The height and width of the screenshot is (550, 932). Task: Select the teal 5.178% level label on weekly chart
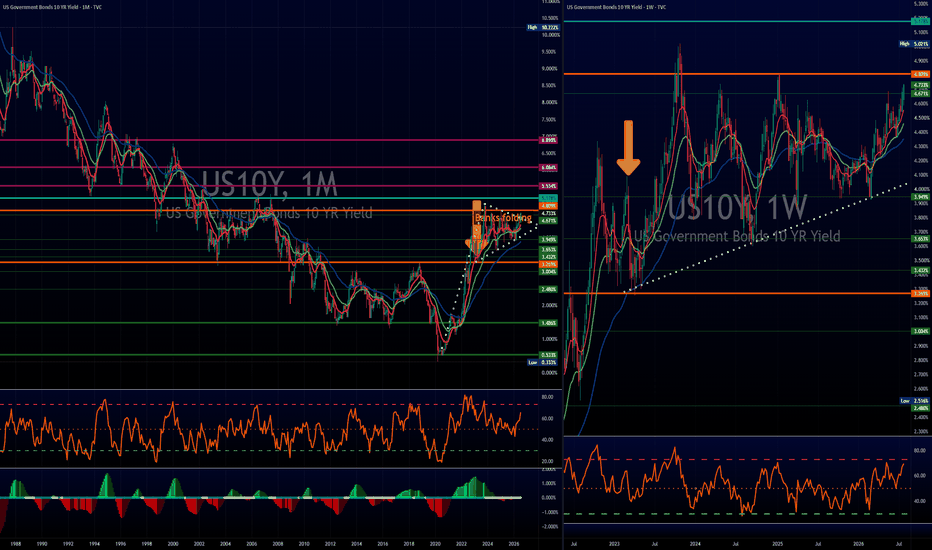(x=921, y=21)
